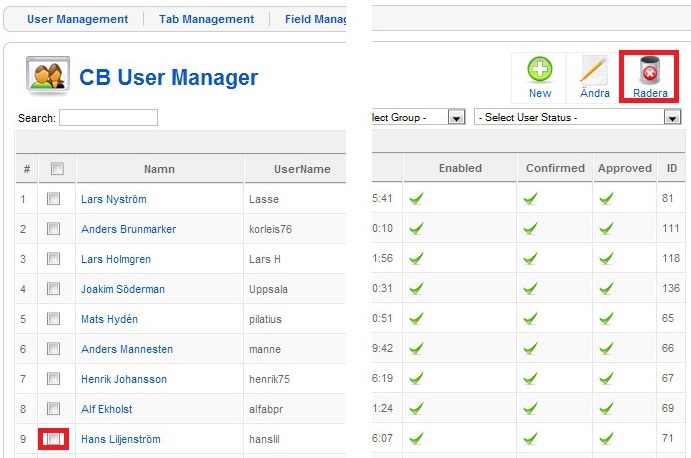Sort by the Approved column header
The width and height of the screenshot is (691, 458).
click(x=625, y=168)
